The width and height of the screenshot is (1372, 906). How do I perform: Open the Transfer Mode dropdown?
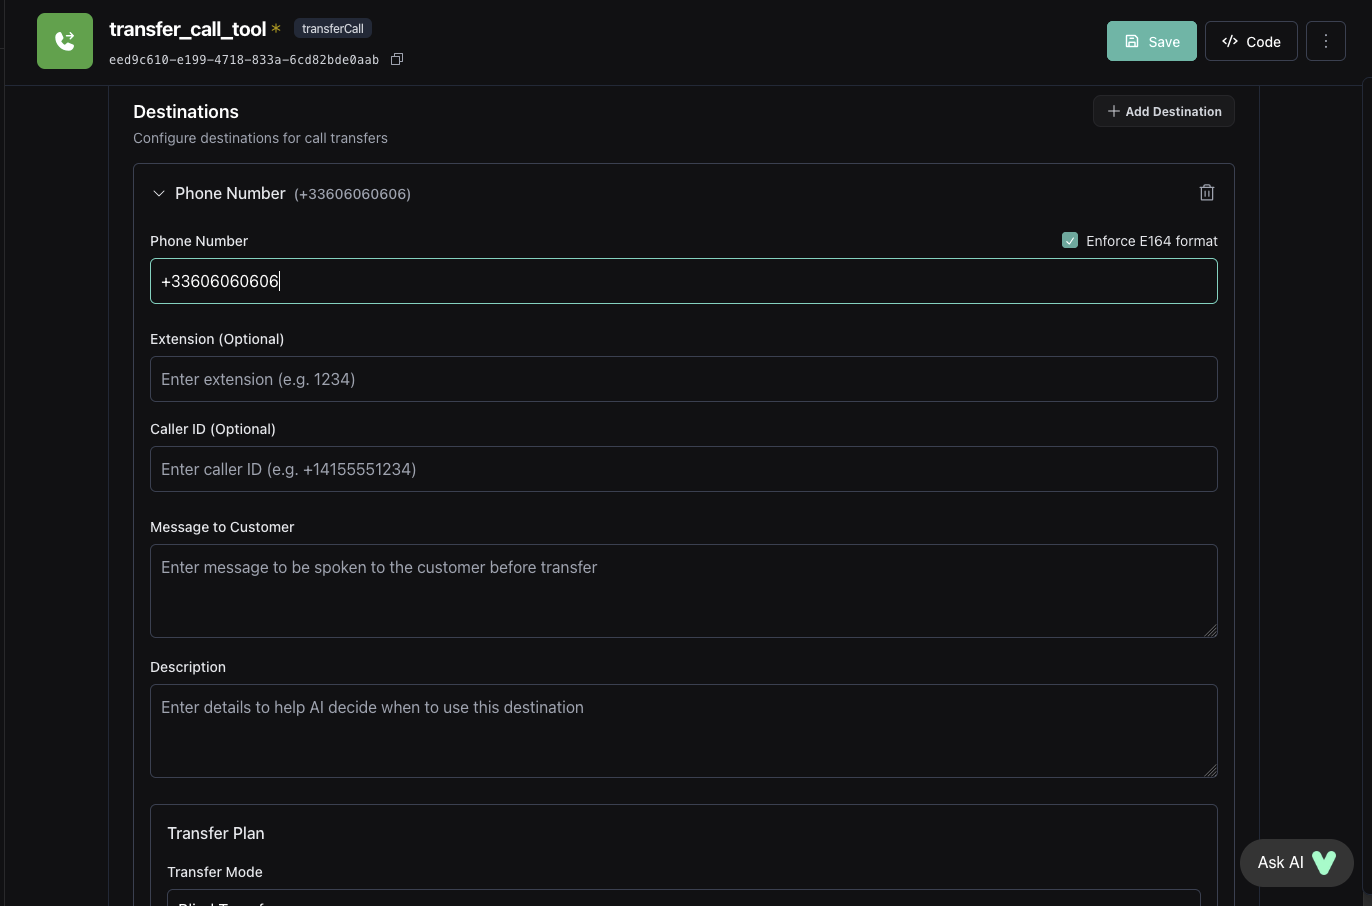click(684, 898)
